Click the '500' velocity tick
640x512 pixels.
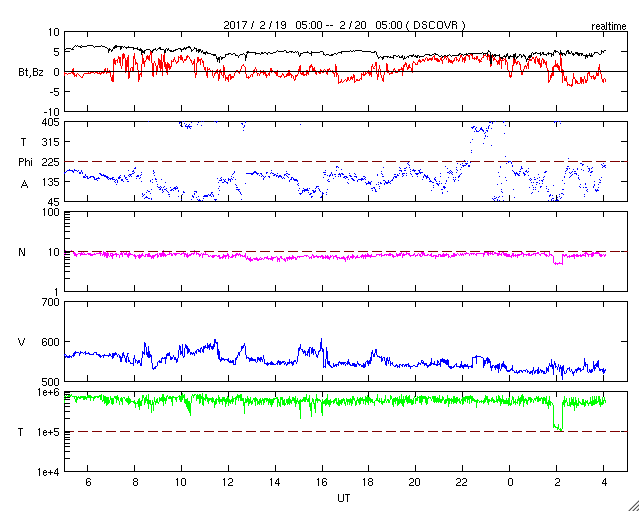[x=52, y=382]
